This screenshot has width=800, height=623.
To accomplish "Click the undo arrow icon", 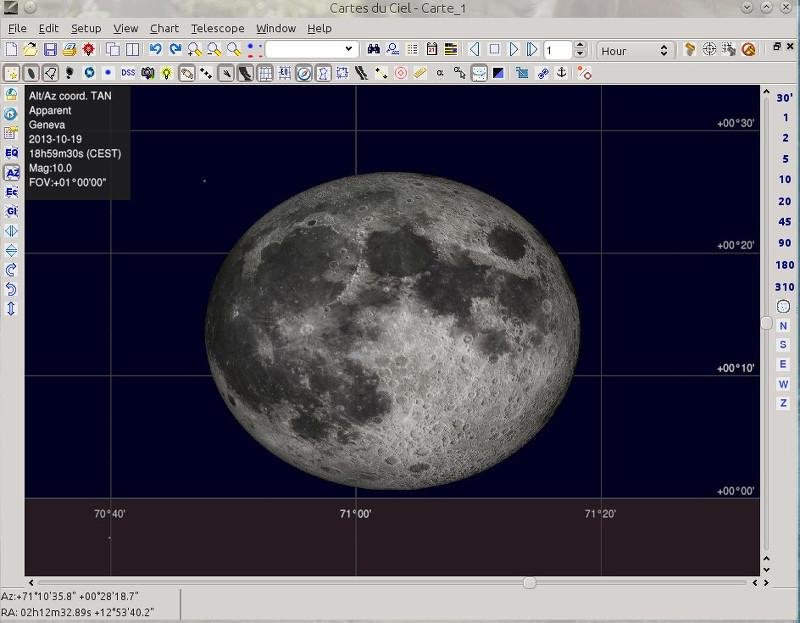I will coord(156,49).
